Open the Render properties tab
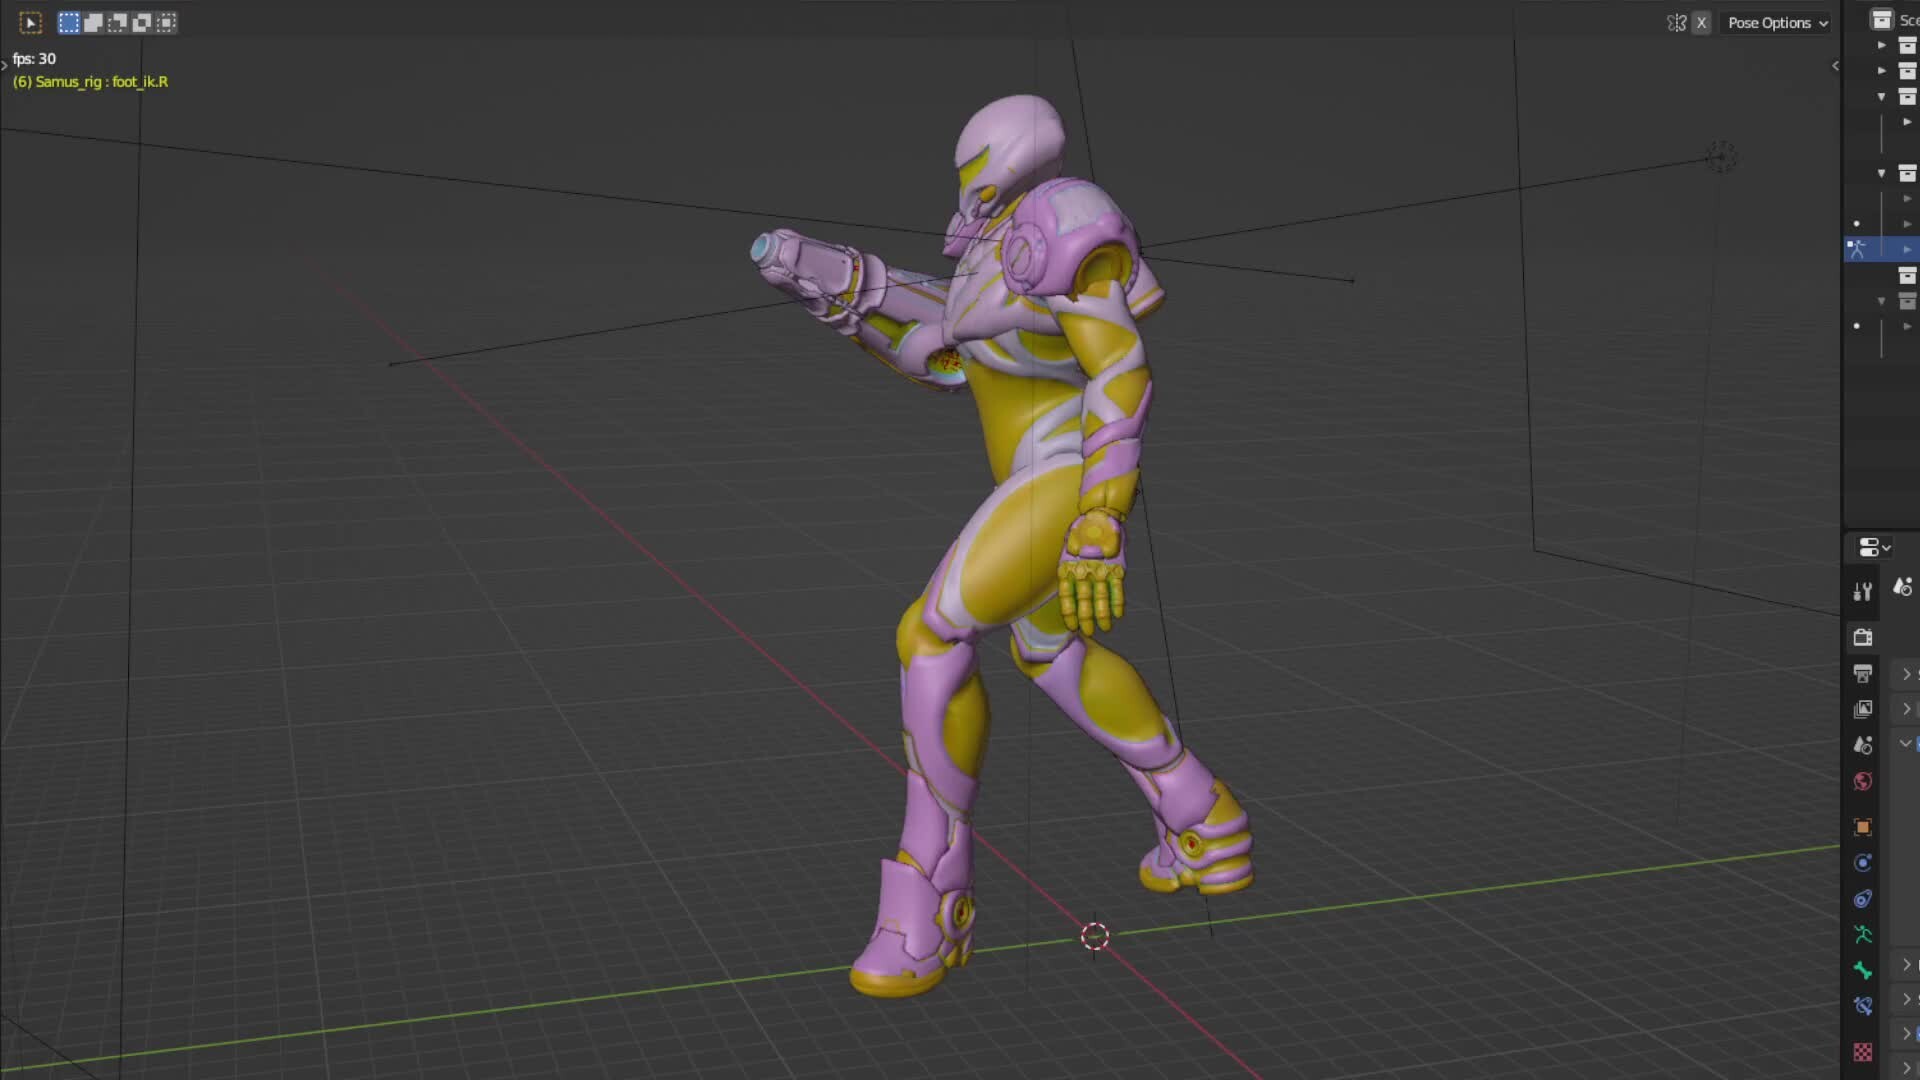This screenshot has height=1080, width=1920. point(1862,637)
